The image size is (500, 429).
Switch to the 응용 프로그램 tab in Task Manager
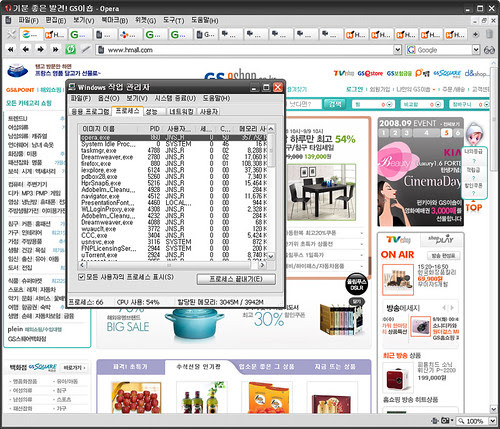point(90,112)
